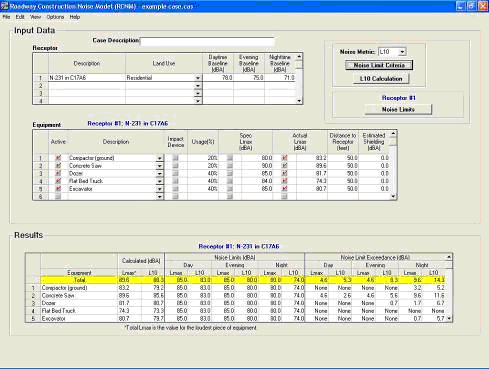Viewport: 489px width, 369px height.
Task: Toggle Active checkbox for Compactor (ground)
Action: click(x=58, y=158)
